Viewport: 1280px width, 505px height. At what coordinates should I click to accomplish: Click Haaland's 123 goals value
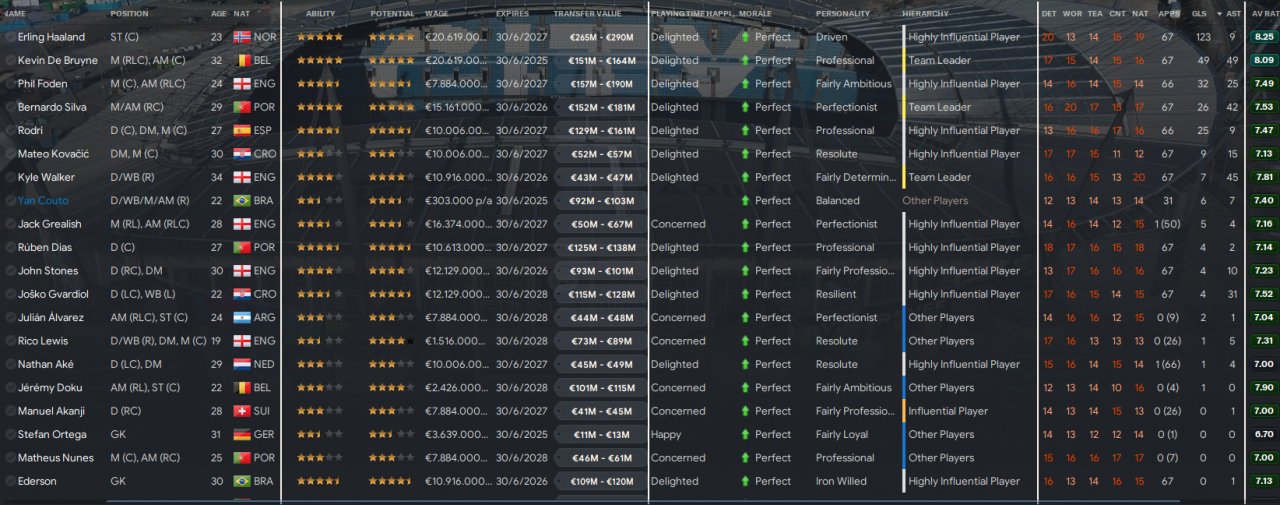(1202, 37)
